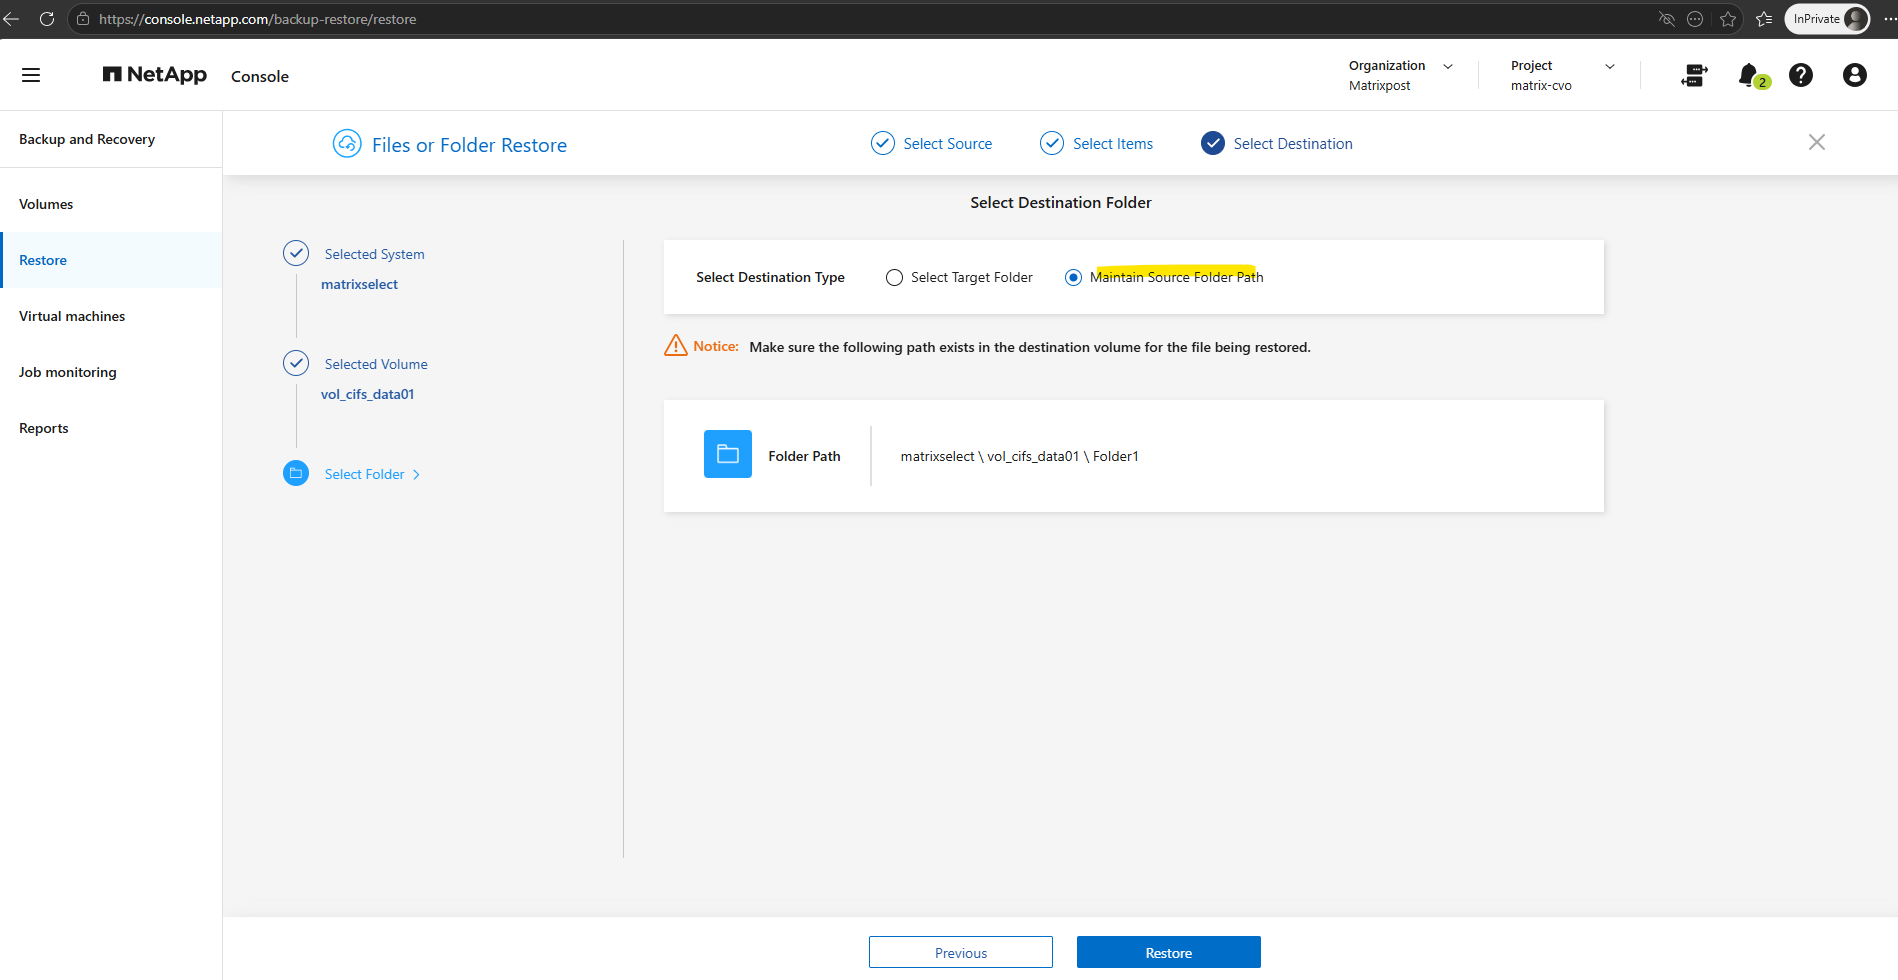Open the hamburger navigation menu

[31, 75]
